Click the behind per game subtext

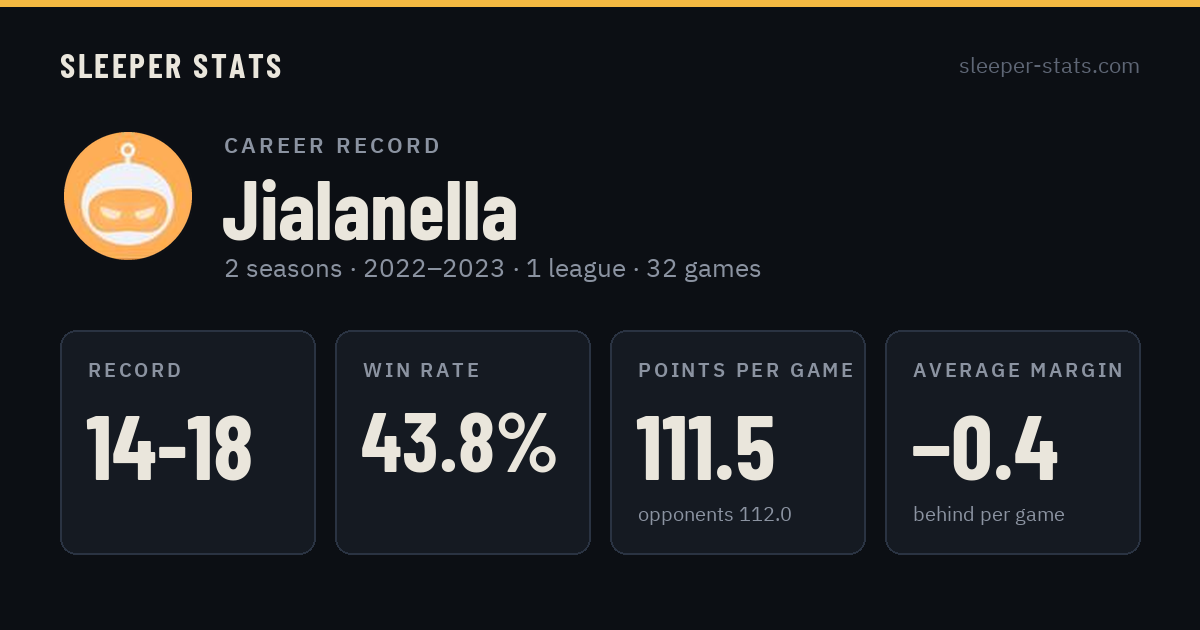coord(989,515)
